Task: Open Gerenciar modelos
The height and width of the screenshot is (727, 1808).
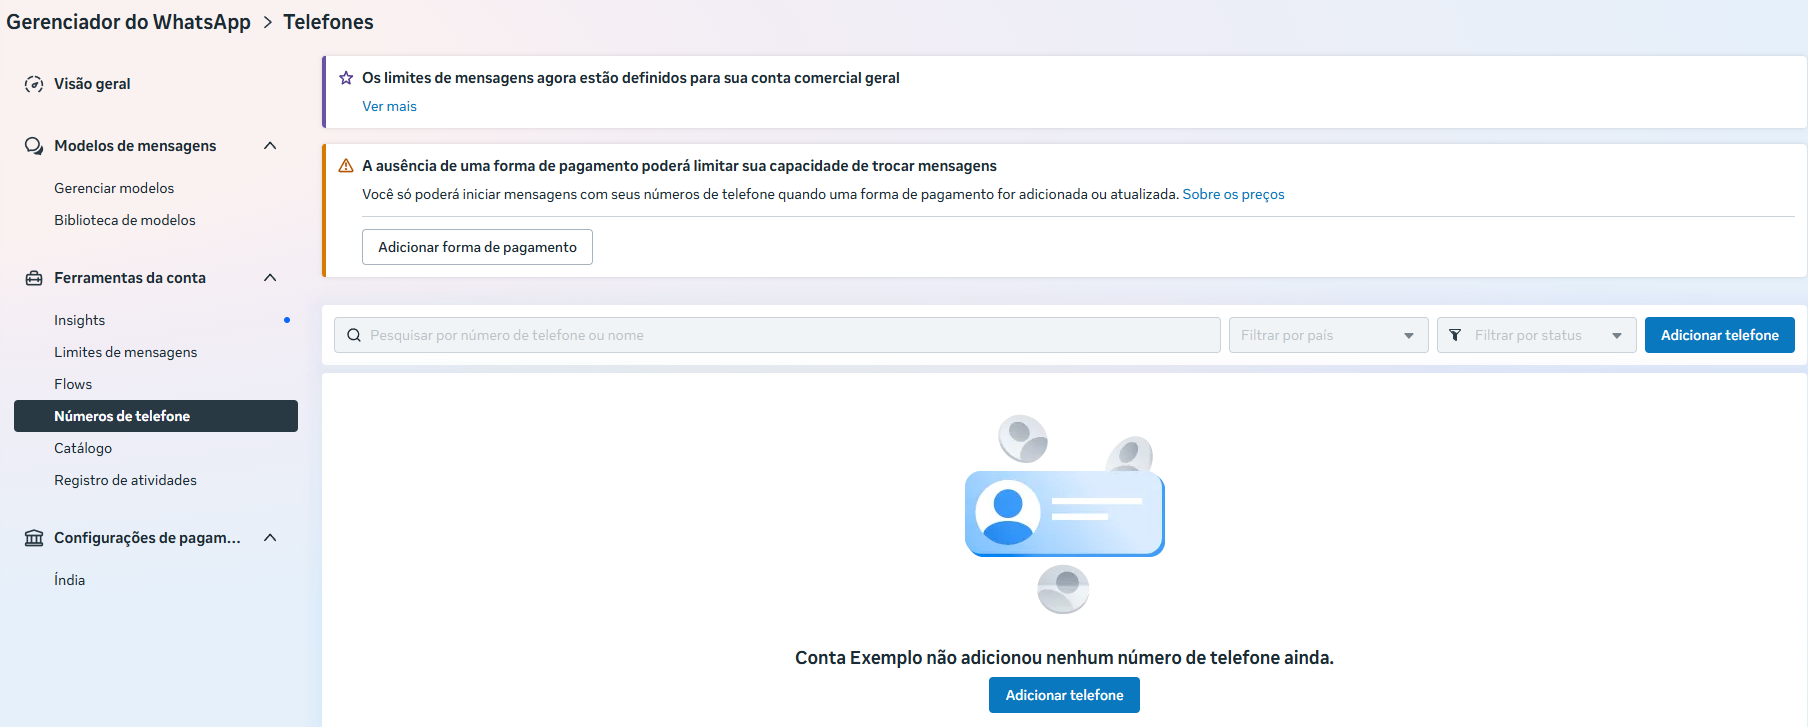Action: click(114, 188)
